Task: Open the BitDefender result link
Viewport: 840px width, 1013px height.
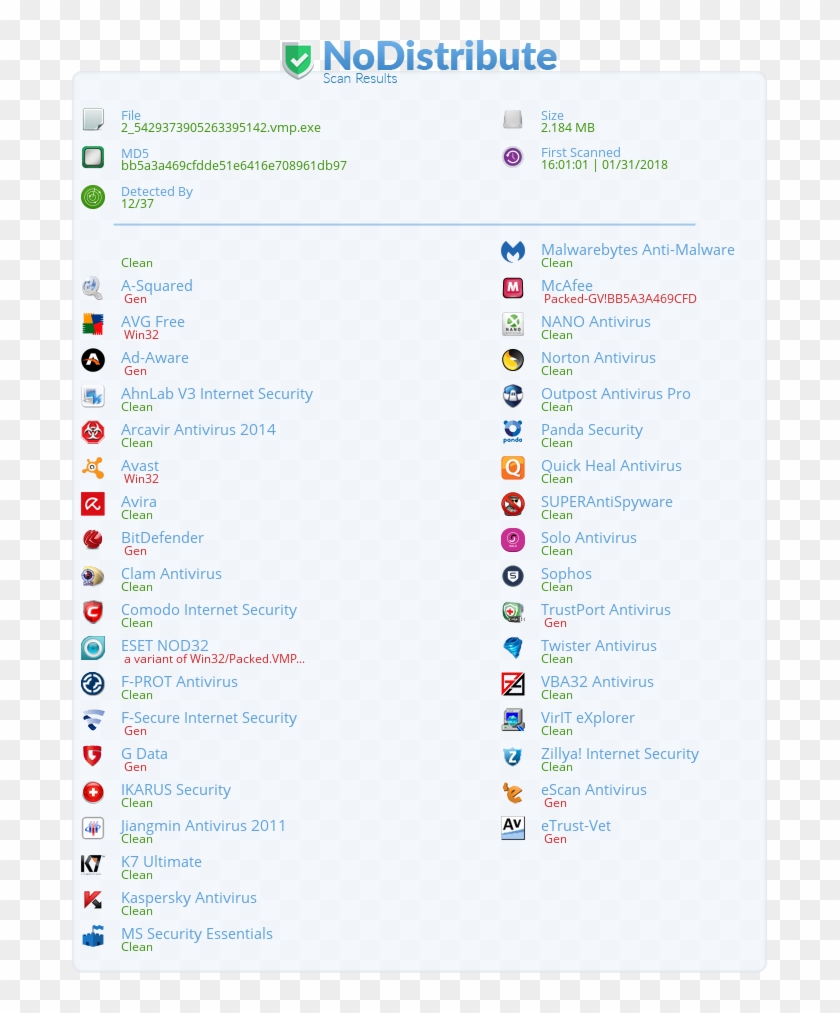Action: point(162,538)
